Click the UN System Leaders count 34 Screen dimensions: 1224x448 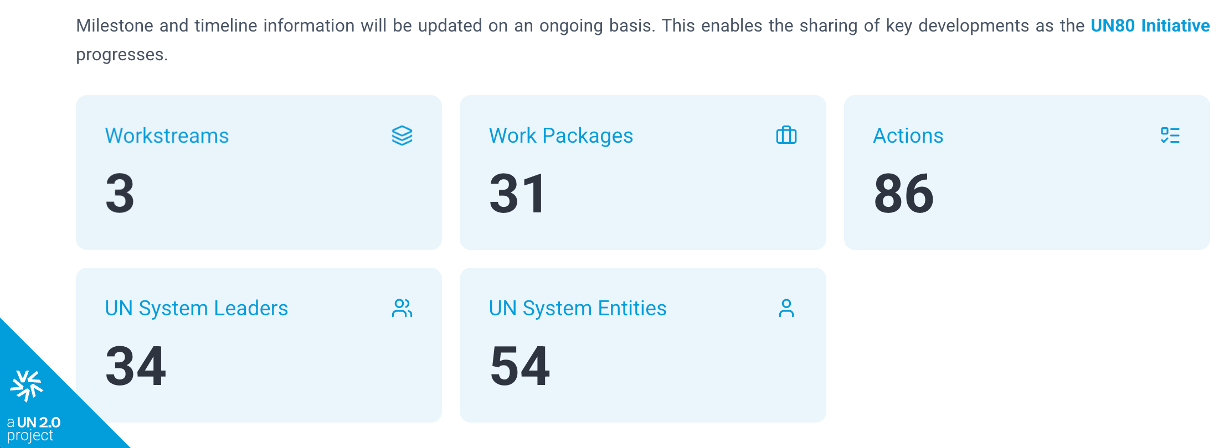pyautogui.click(x=136, y=366)
